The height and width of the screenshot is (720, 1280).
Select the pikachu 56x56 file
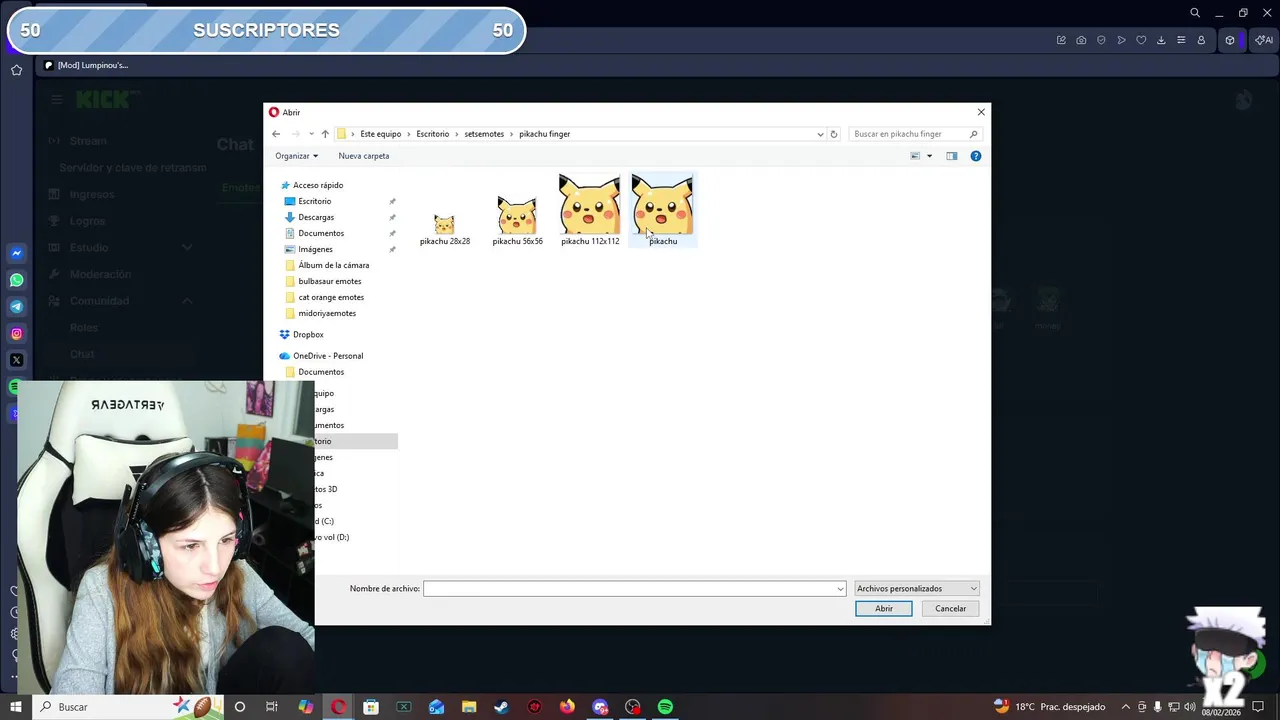(x=517, y=220)
